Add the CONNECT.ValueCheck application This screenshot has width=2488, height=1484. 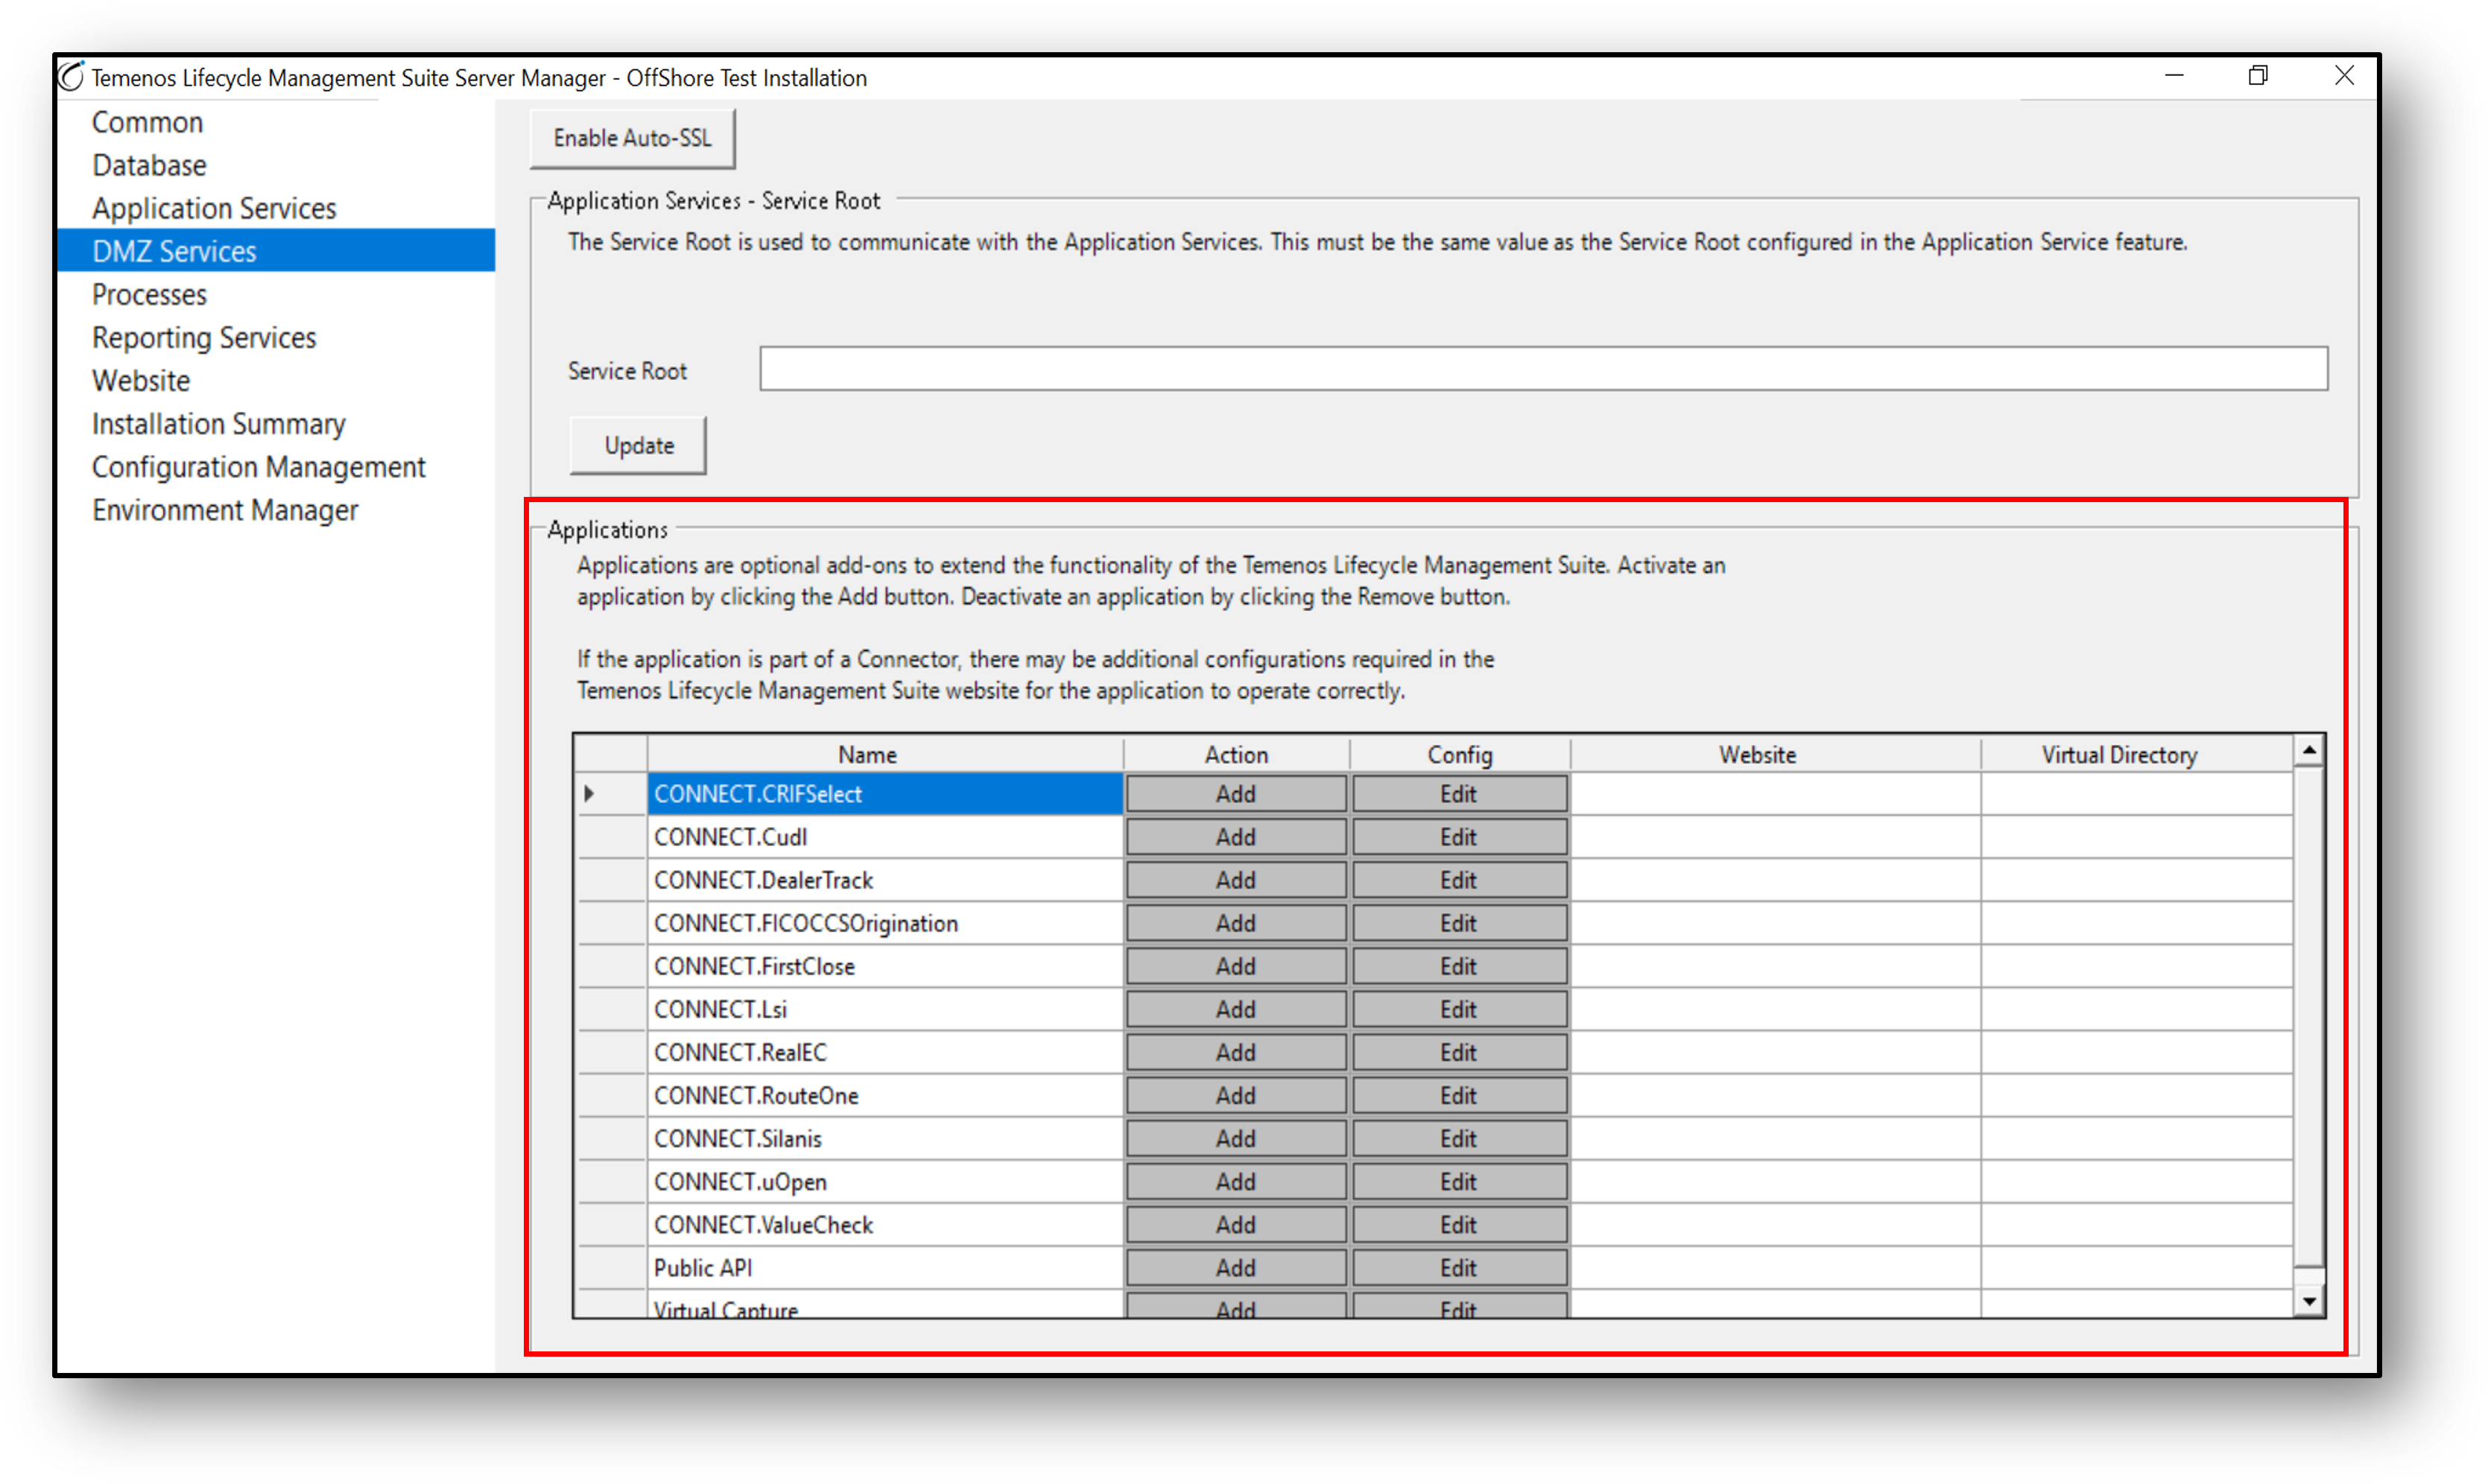[1236, 1224]
